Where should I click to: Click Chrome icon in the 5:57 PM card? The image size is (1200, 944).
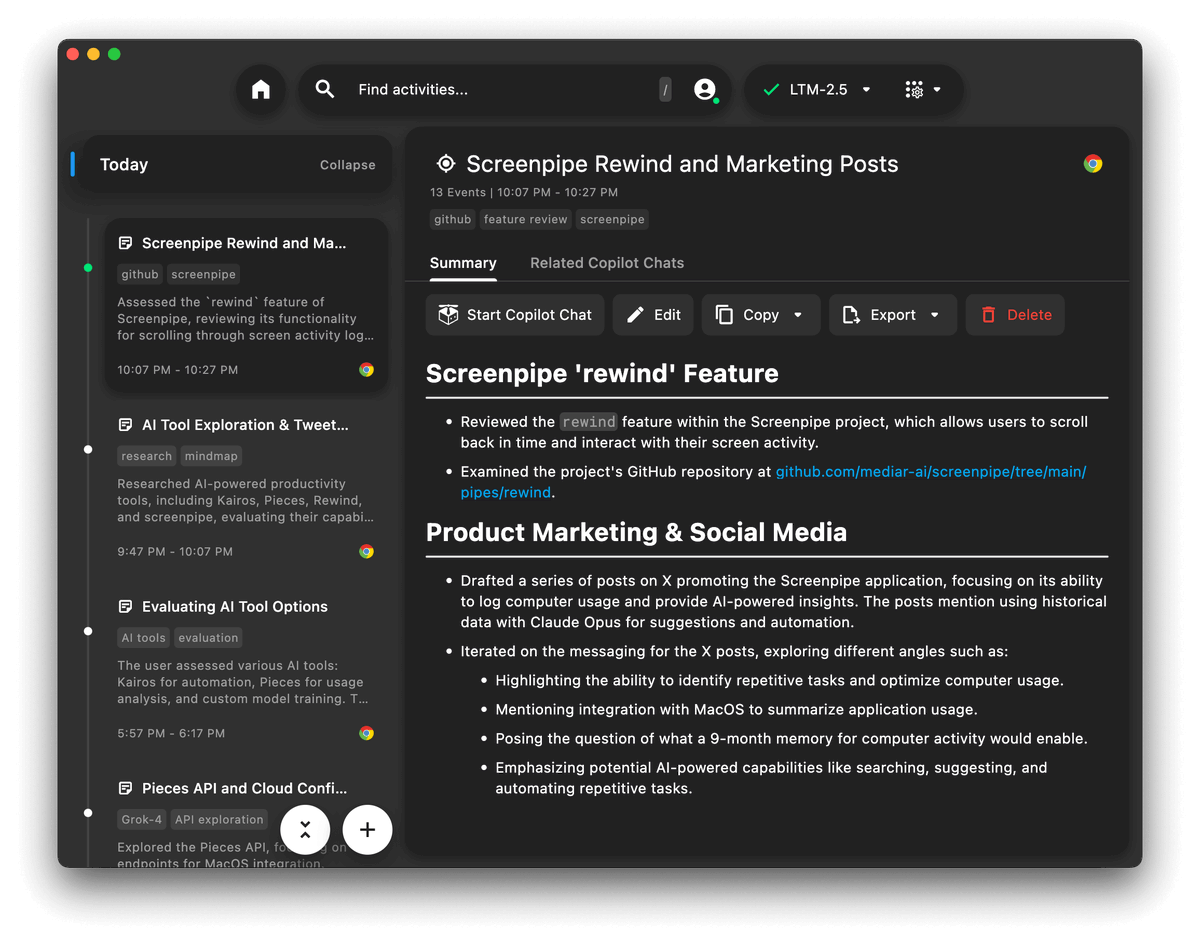tap(367, 733)
